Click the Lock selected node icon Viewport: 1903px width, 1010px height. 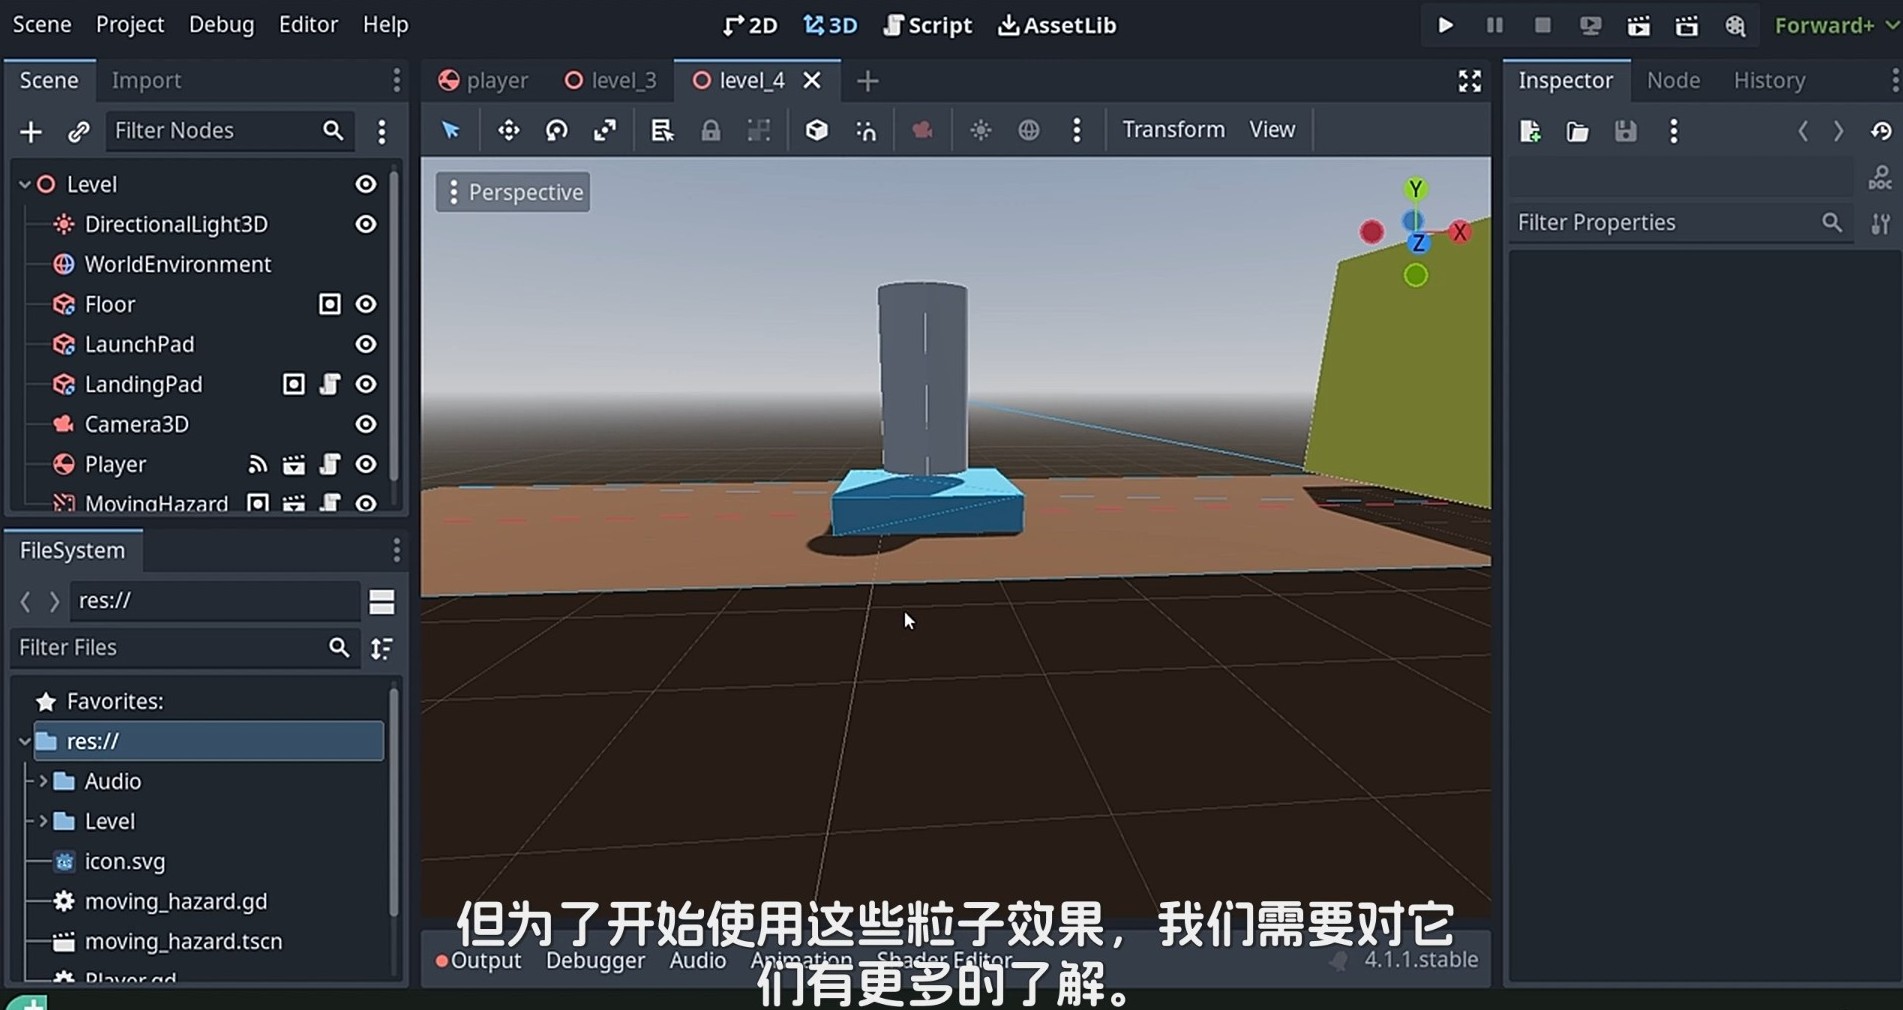tap(710, 130)
